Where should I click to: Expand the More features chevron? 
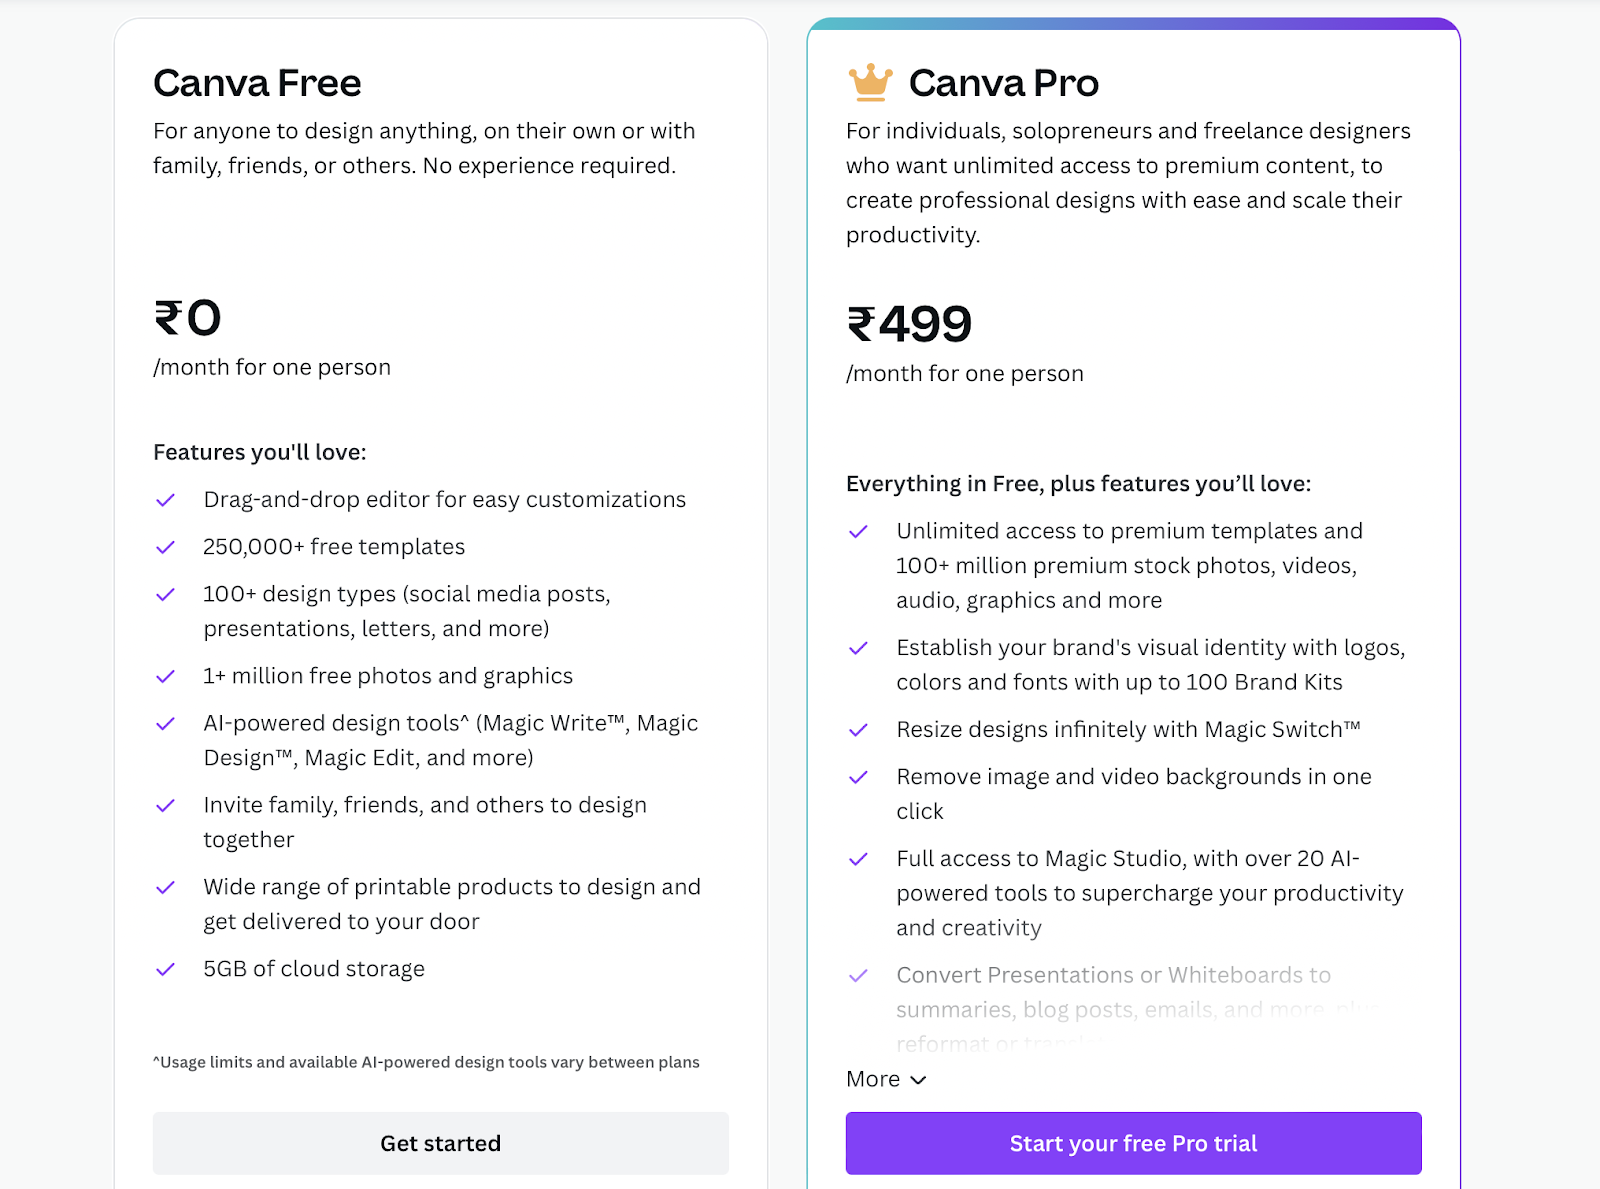(919, 1080)
